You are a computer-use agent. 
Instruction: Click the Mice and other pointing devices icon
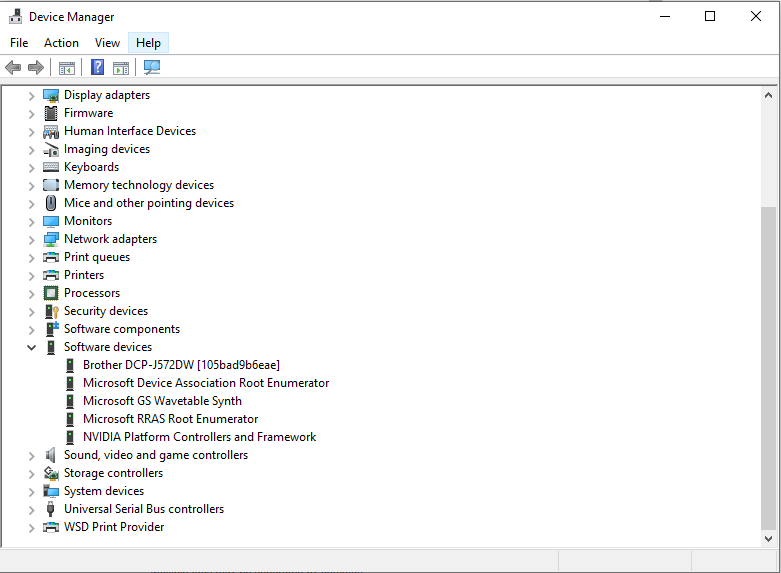51,203
